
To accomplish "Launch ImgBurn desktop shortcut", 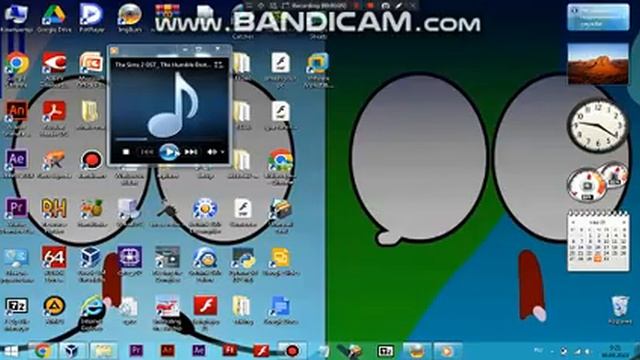I will pyautogui.click(x=130, y=17).
